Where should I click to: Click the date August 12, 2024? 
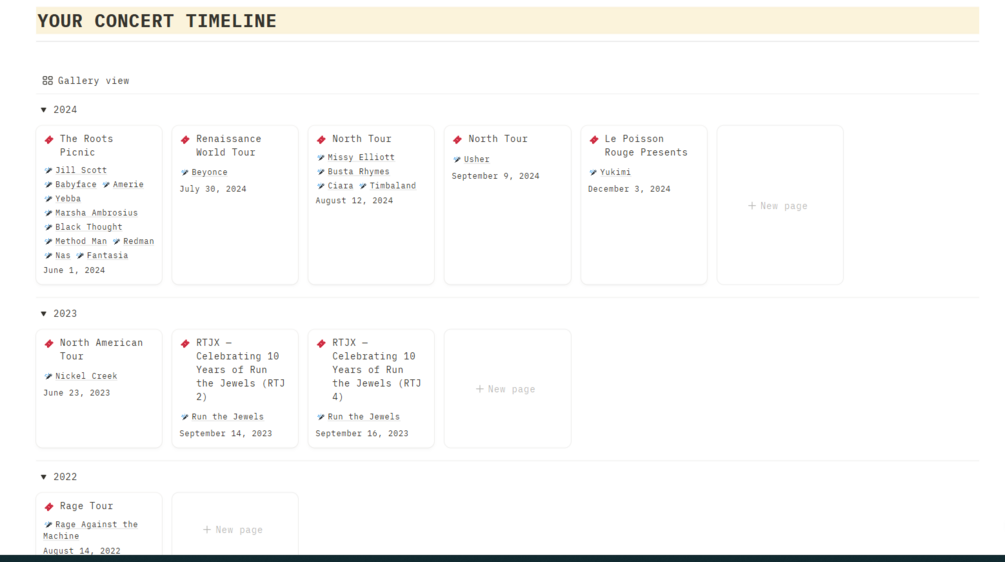(354, 201)
